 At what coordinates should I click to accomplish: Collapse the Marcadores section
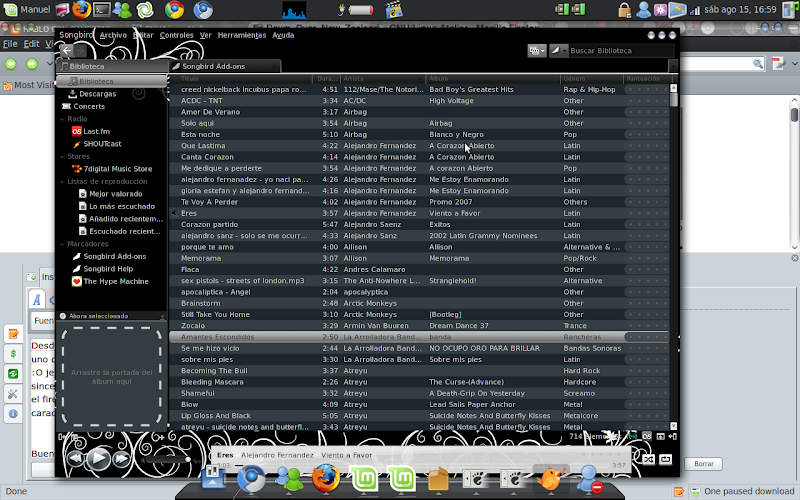62,244
